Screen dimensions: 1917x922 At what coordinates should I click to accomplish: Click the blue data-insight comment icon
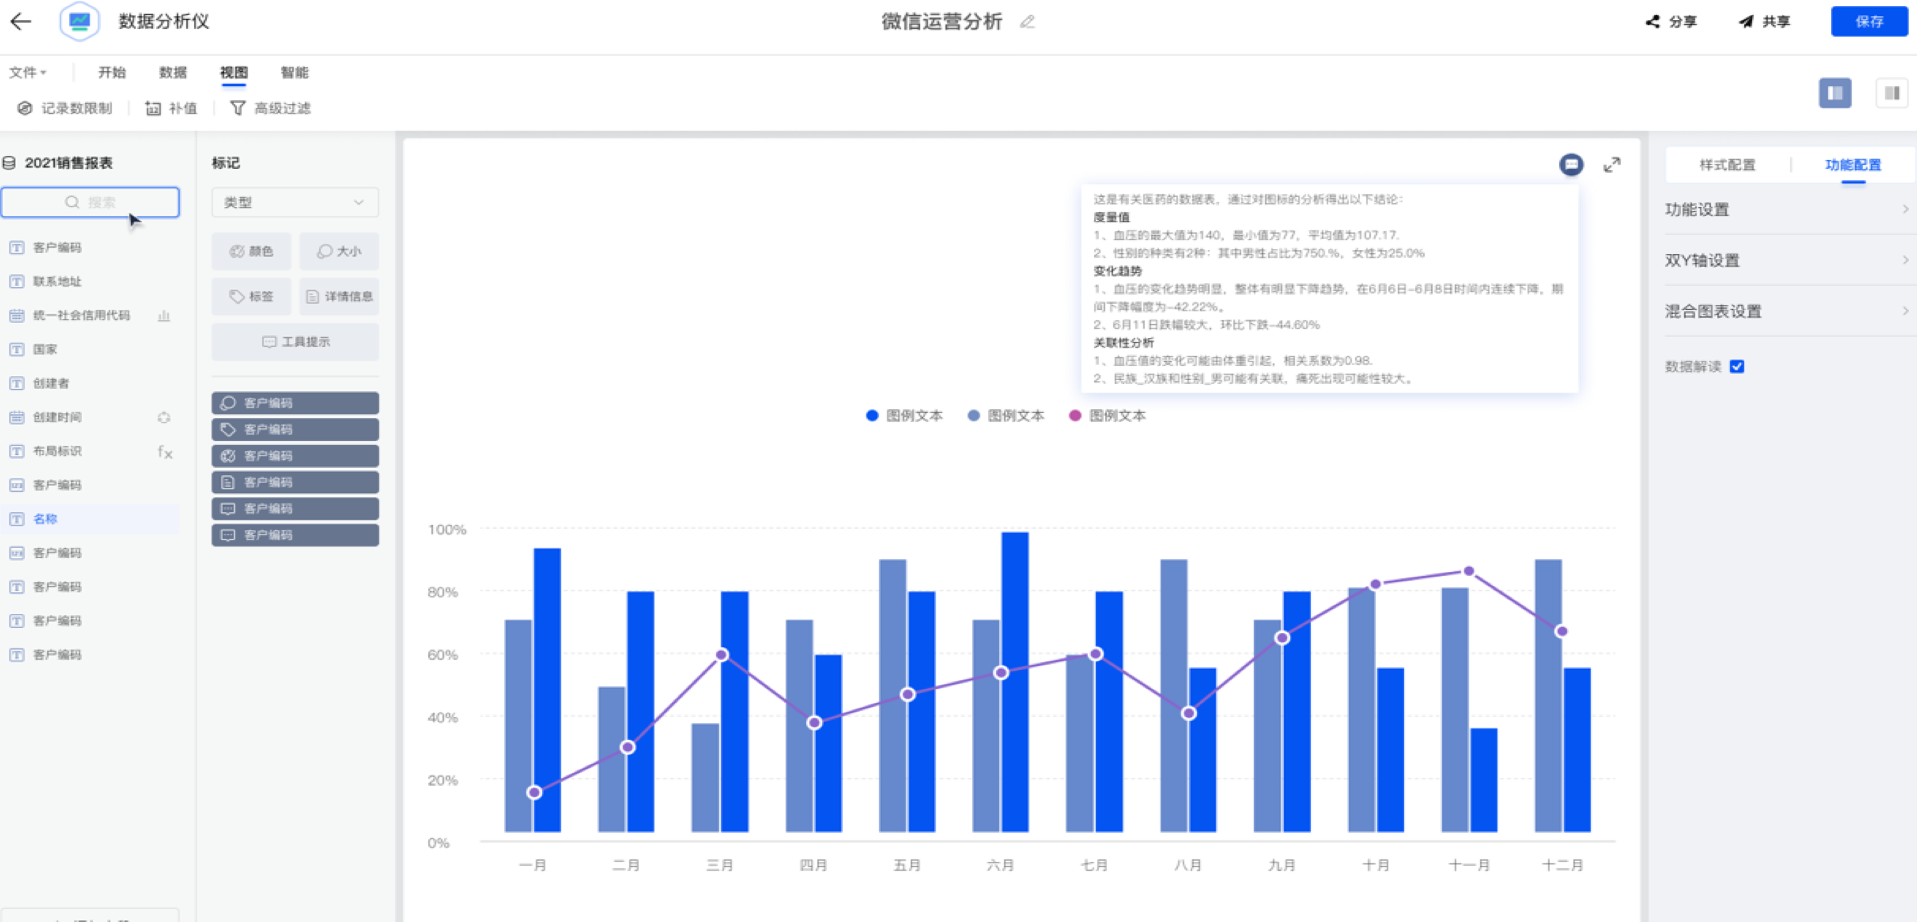tap(1571, 164)
